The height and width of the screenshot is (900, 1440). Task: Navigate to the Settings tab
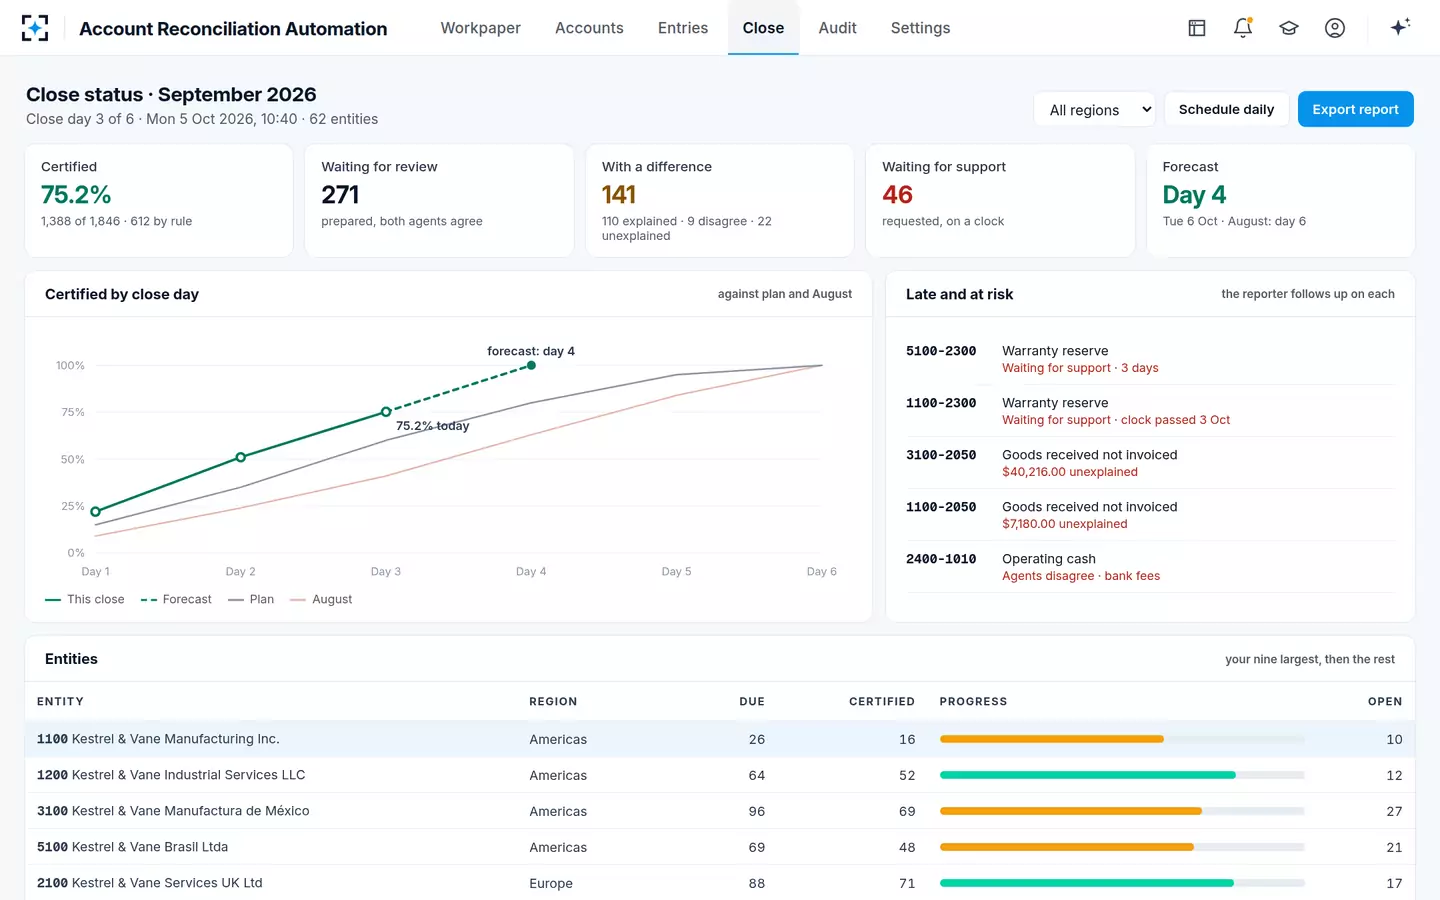[920, 28]
